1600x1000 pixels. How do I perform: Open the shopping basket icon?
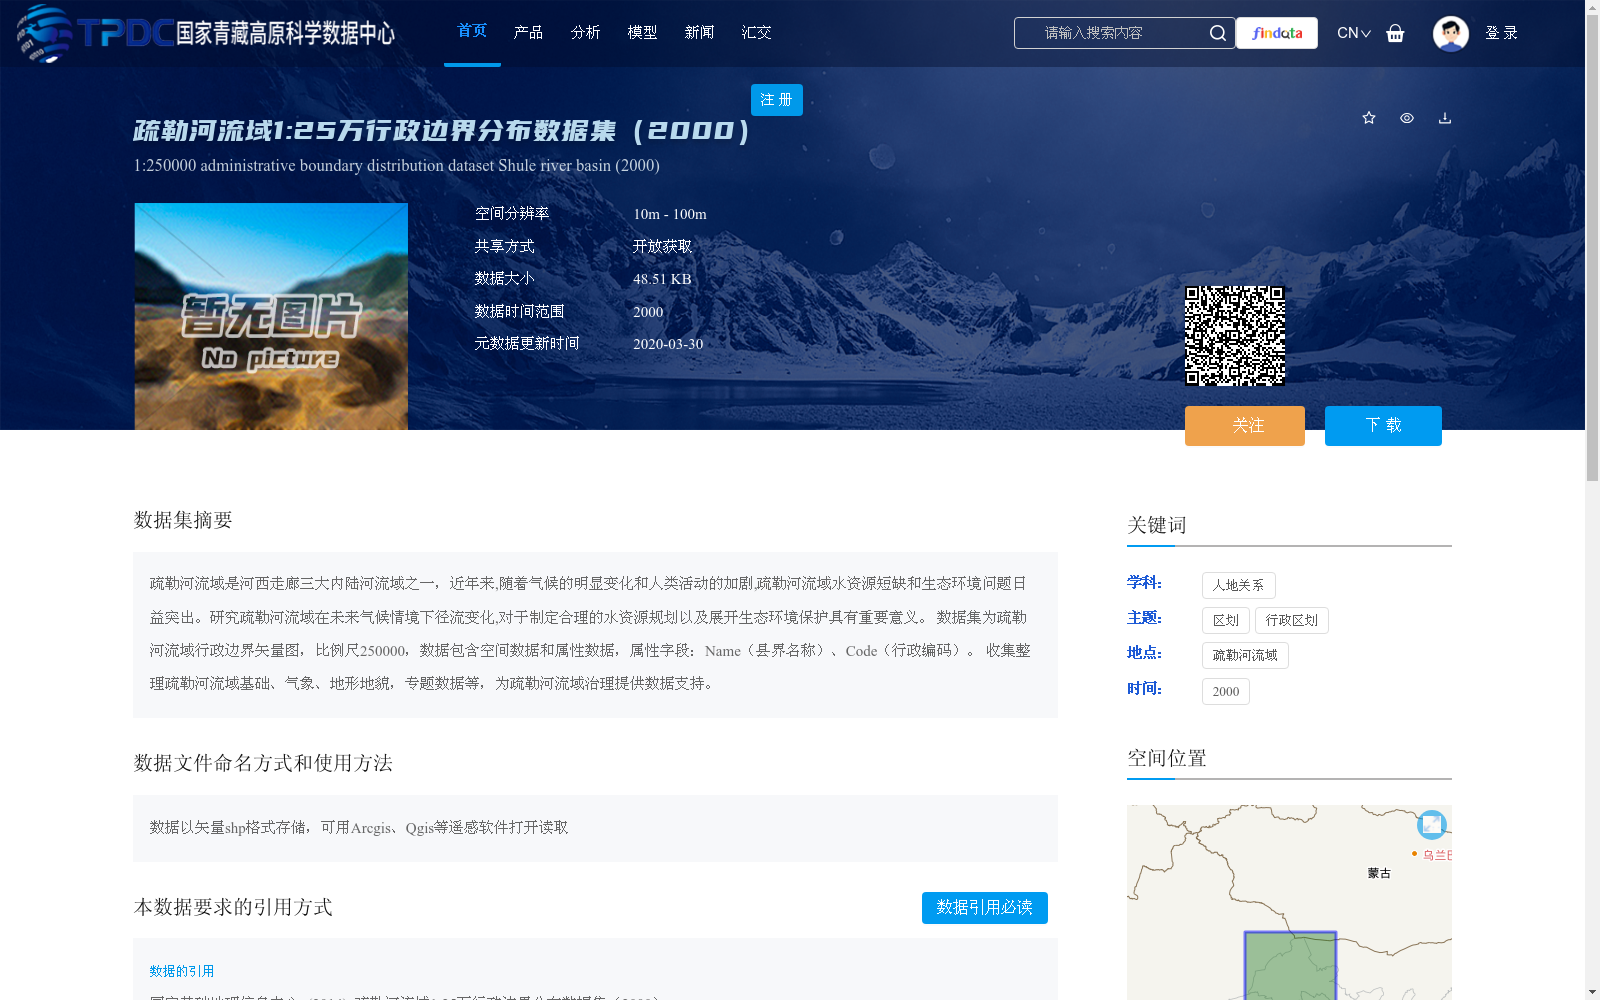[x=1395, y=33]
